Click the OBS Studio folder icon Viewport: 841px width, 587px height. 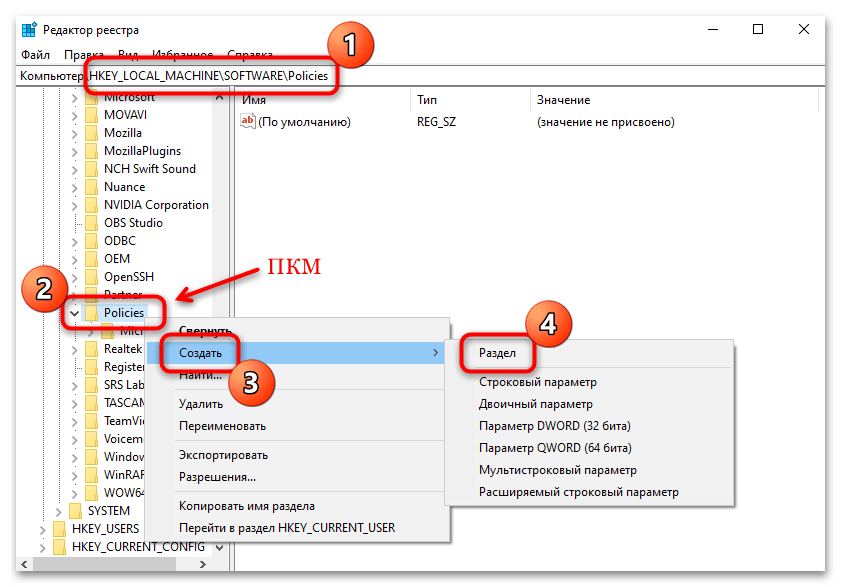[x=92, y=223]
